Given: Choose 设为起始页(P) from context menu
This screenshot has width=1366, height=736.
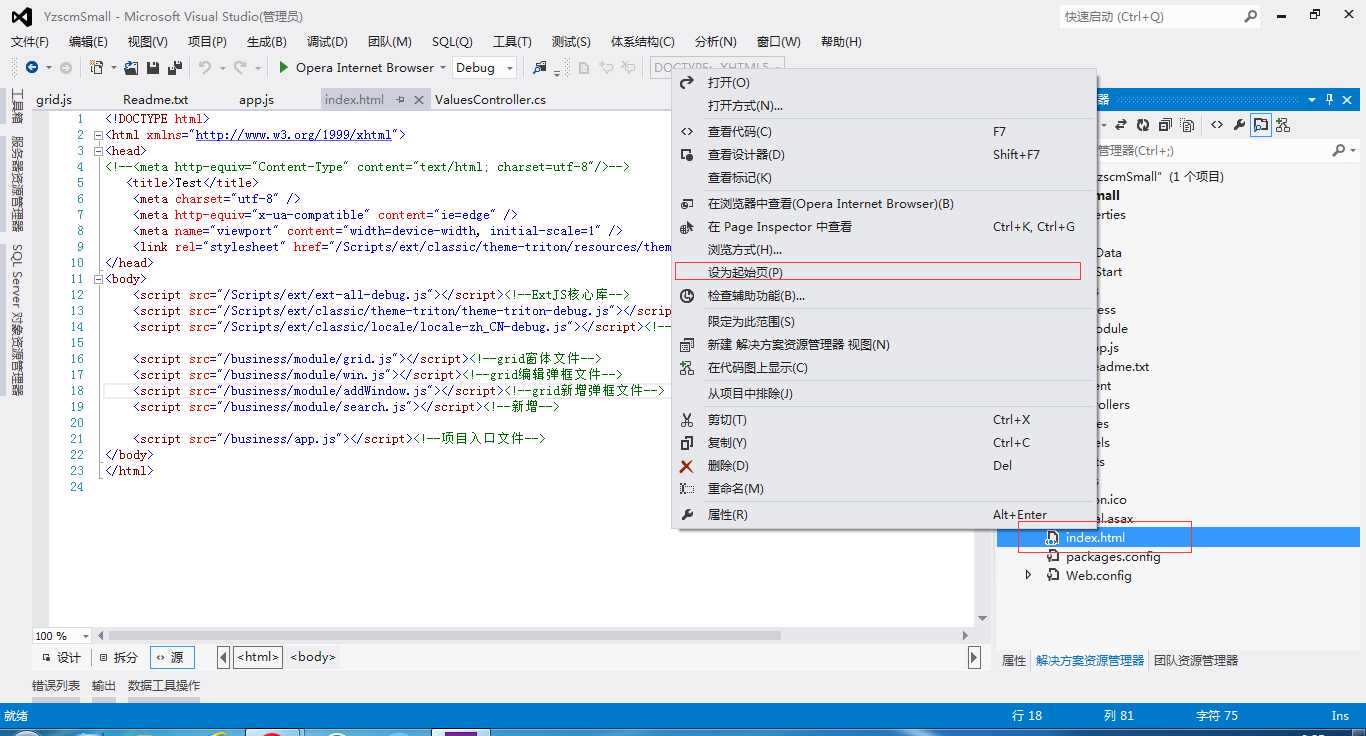Looking at the screenshot, I should pyautogui.click(x=878, y=271).
